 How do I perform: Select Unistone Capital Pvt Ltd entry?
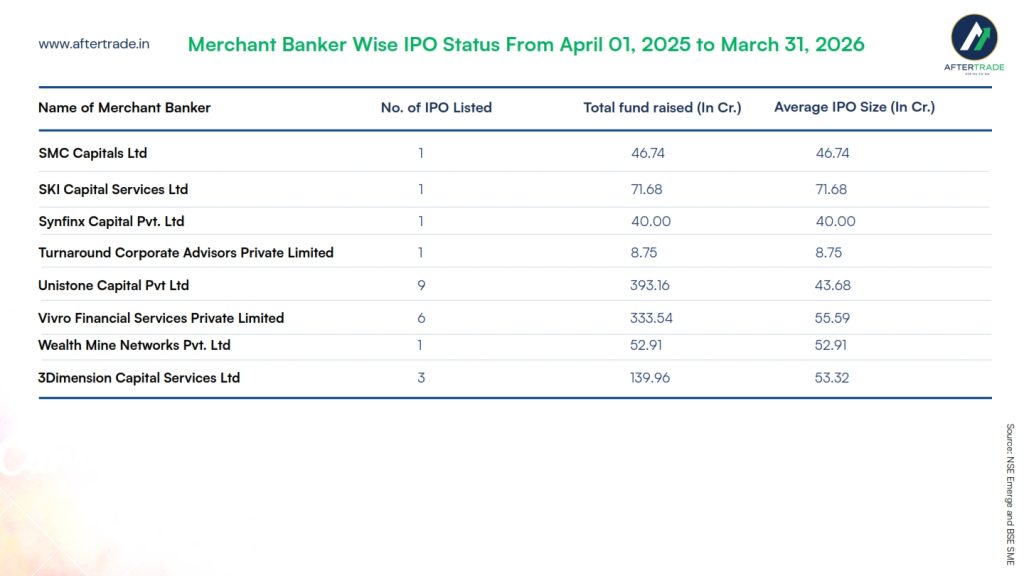(113, 285)
